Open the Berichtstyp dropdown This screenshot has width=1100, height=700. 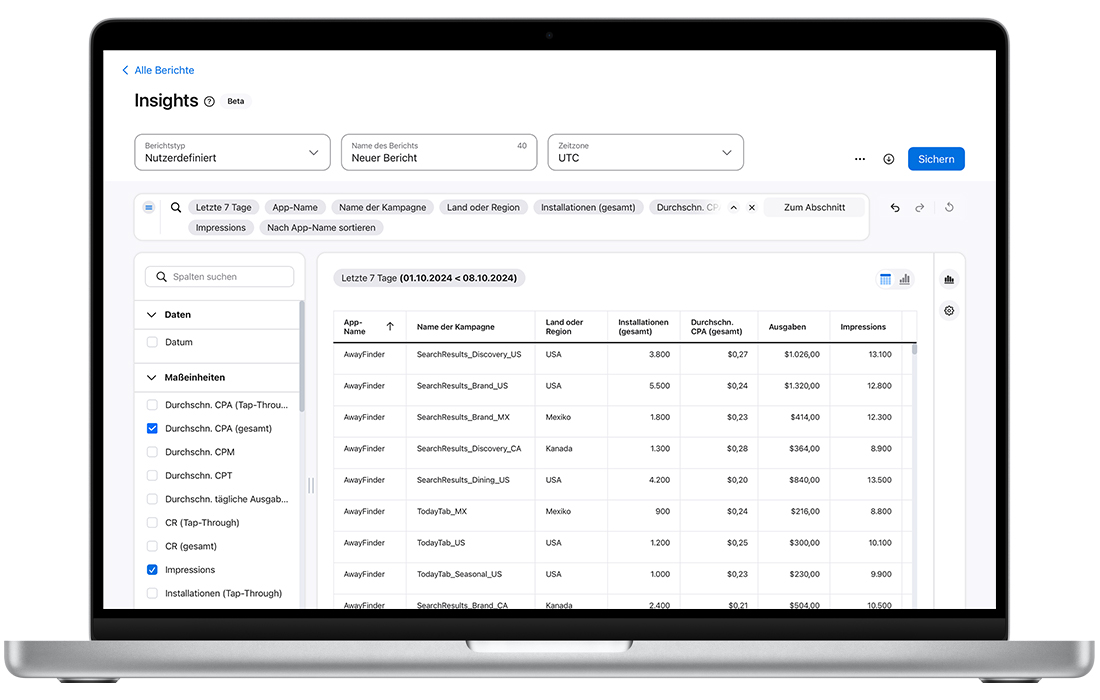tap(232, 152)
